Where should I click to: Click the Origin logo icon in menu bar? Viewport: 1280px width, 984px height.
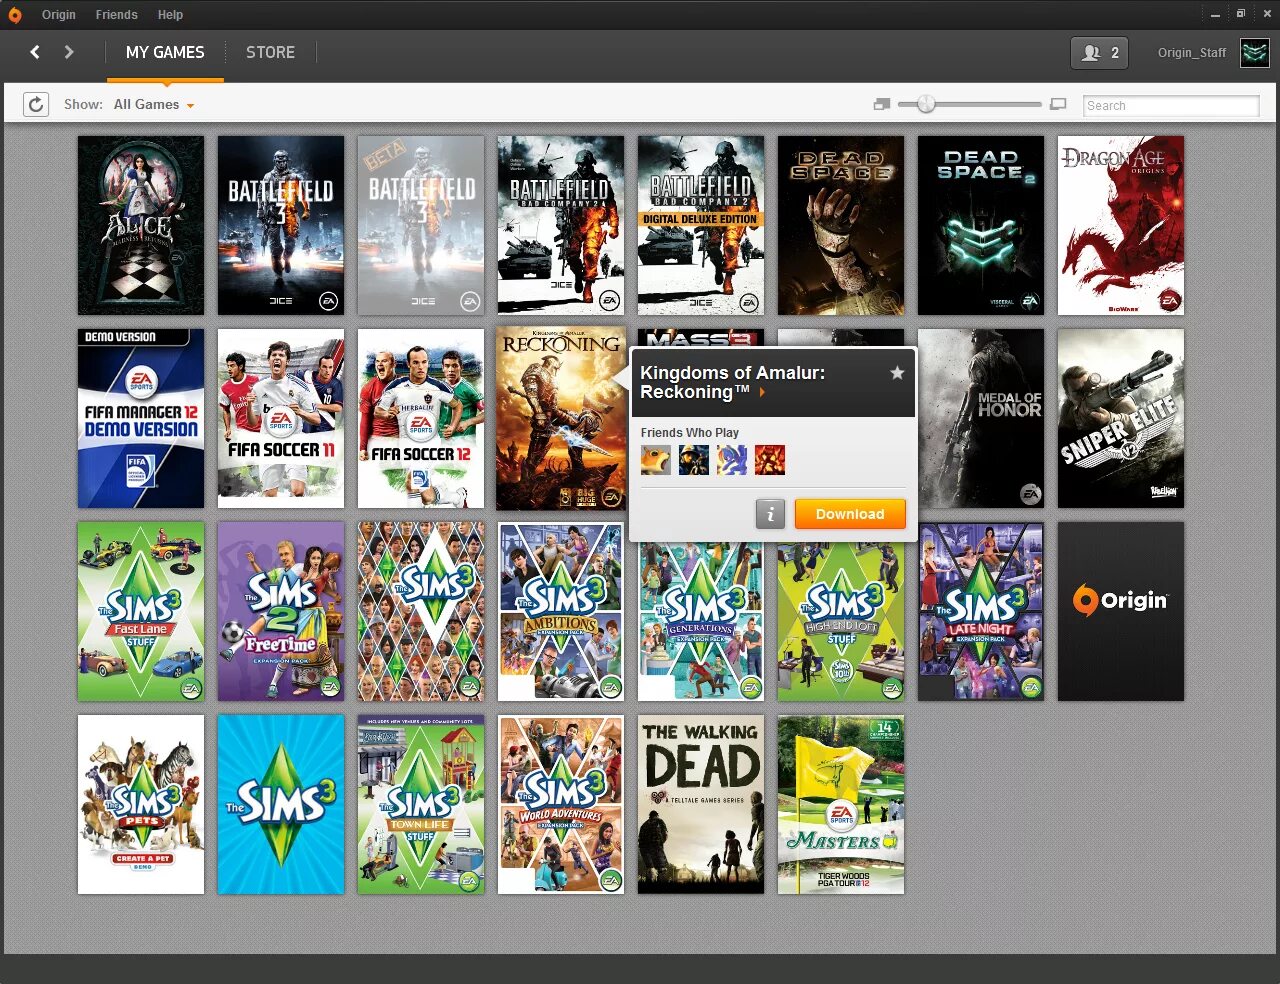pos(14,15)
